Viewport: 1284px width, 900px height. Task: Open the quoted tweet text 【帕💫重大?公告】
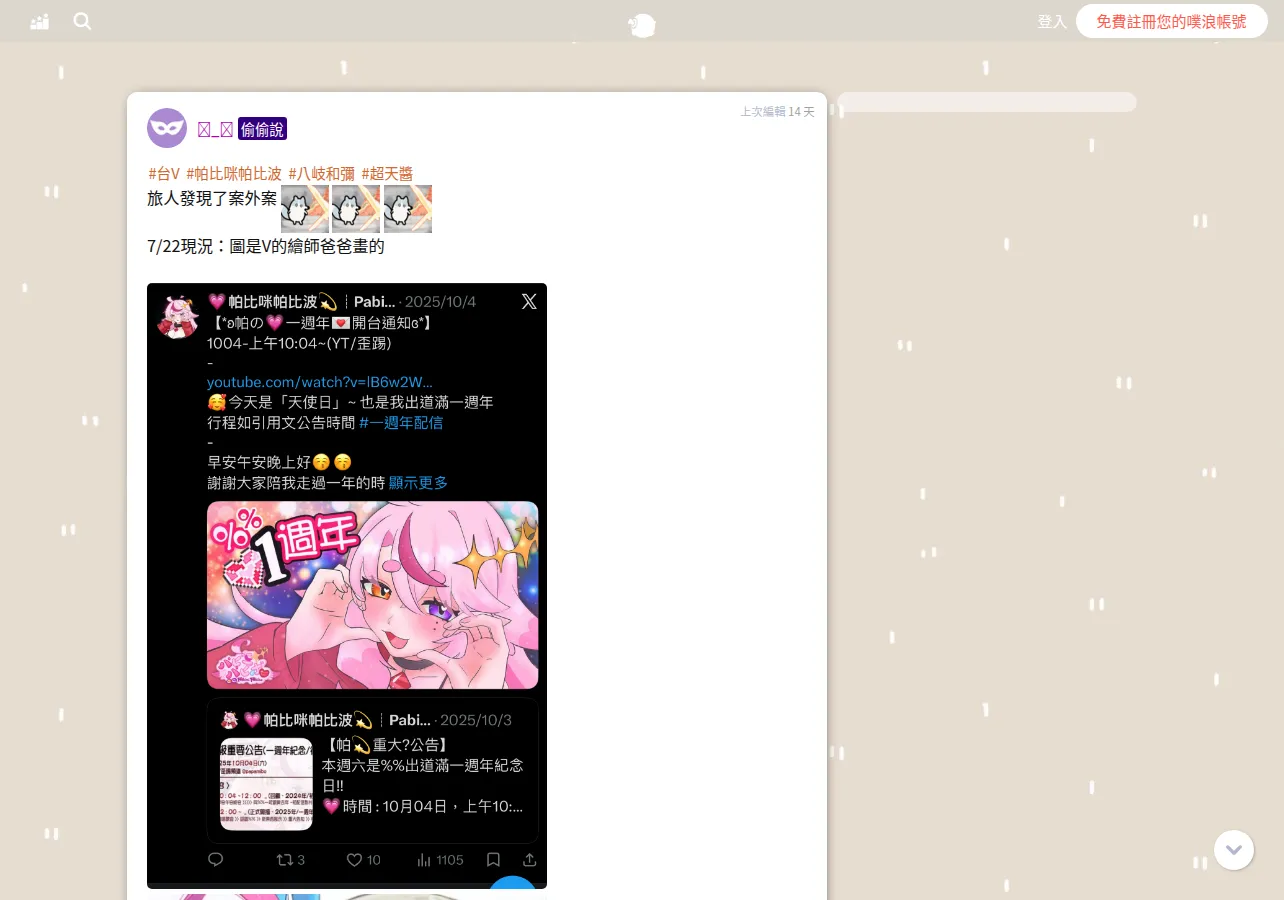pyautogui.click(x=388, y=745)
